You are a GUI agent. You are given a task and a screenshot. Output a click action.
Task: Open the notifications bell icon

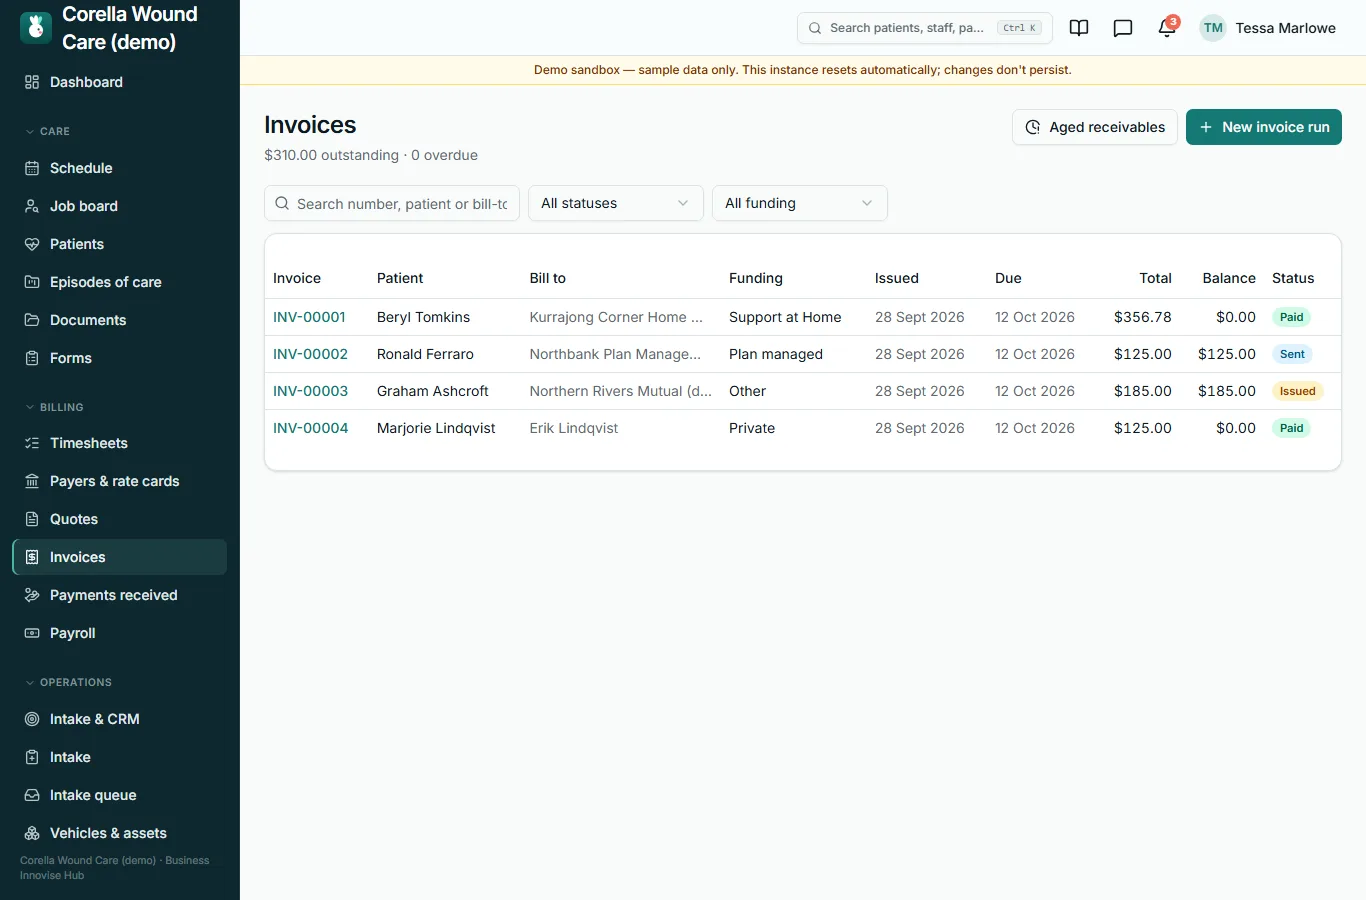pyautogui.click(x=1167, y=28)
